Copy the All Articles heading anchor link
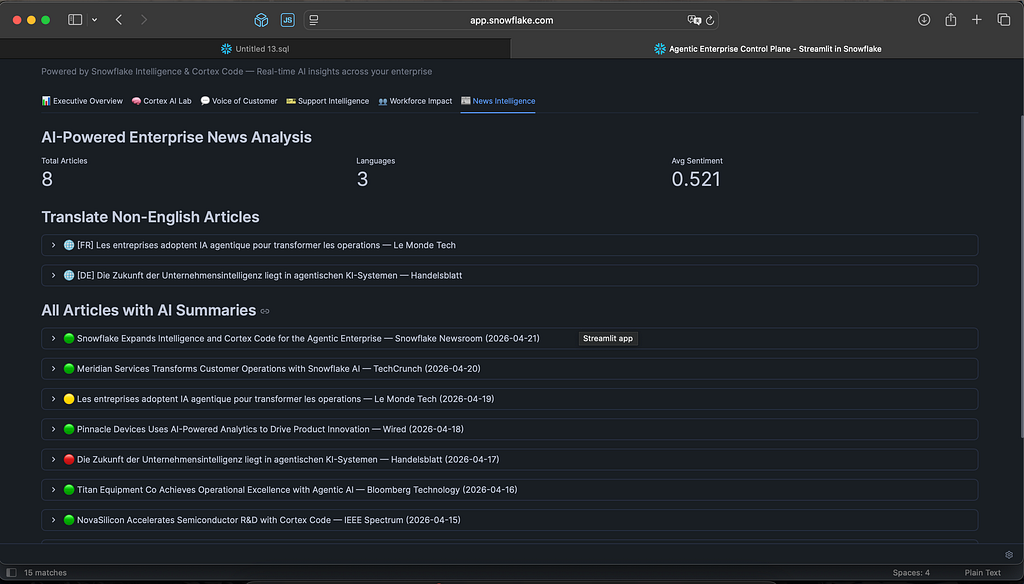Image resolution: width=1024 pixels, height=584 pixels. pyautogui.click(x=265, y=311)
